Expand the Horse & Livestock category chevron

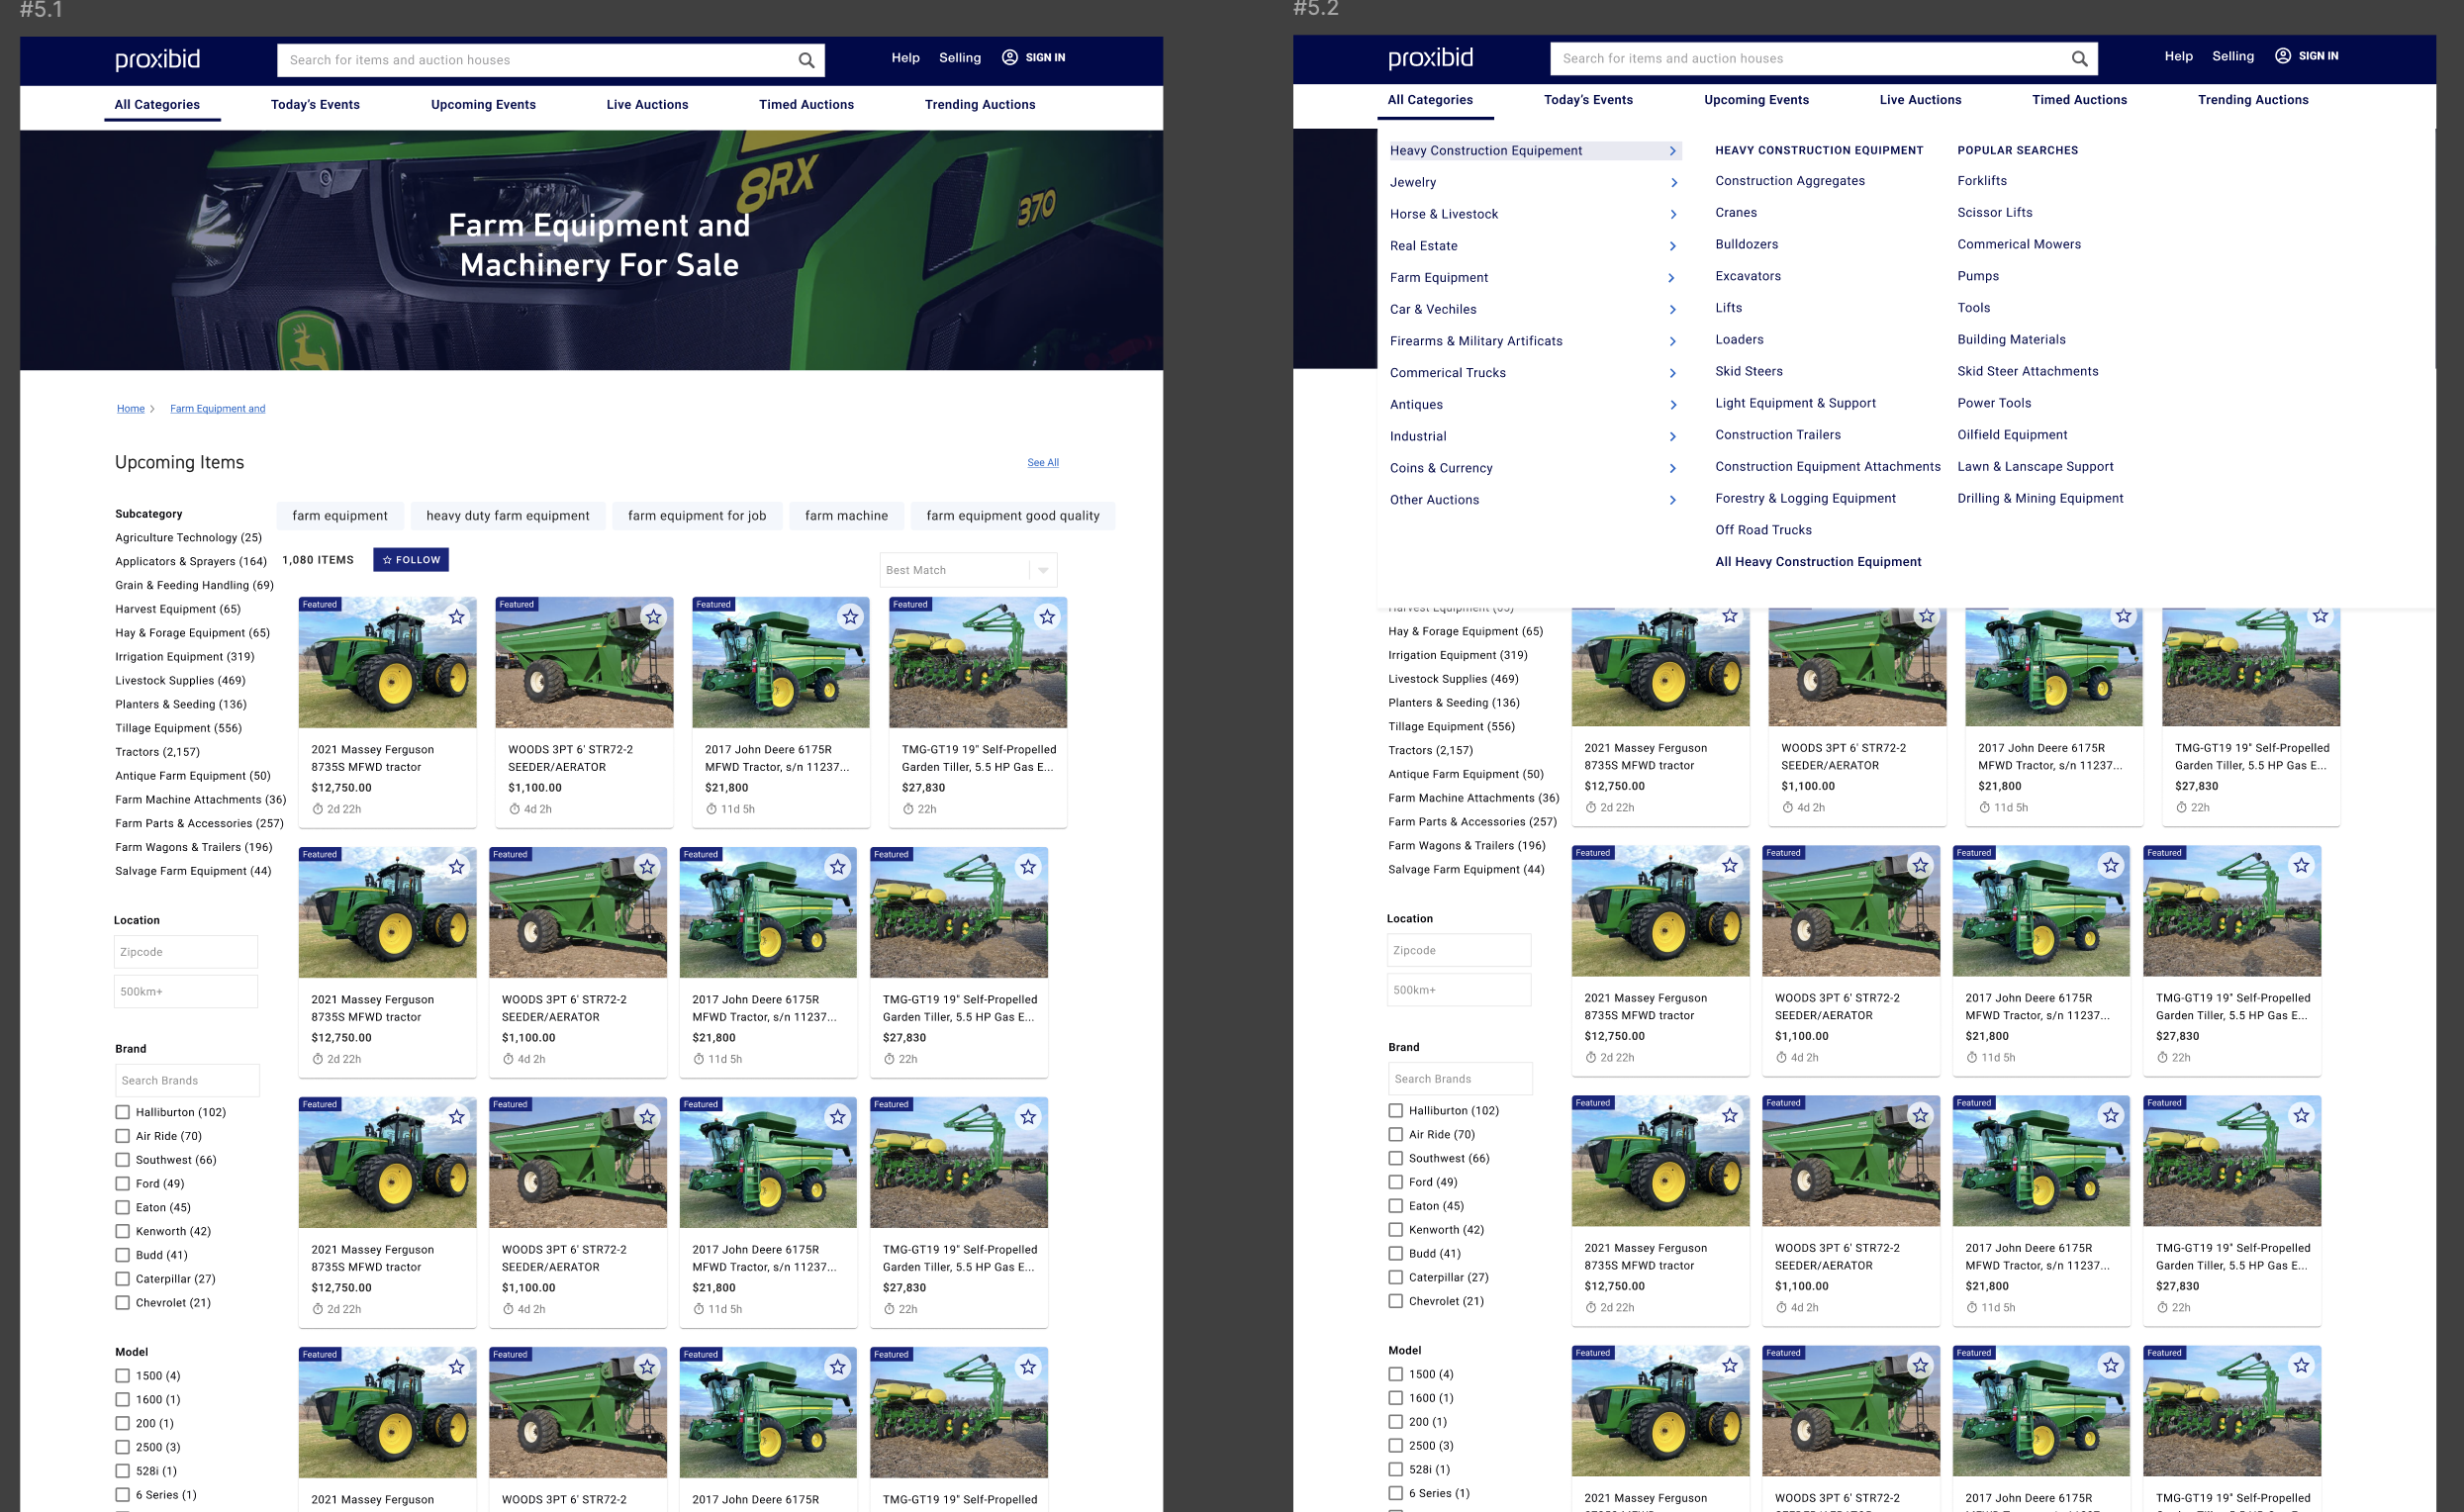(x=1673, y=214)
